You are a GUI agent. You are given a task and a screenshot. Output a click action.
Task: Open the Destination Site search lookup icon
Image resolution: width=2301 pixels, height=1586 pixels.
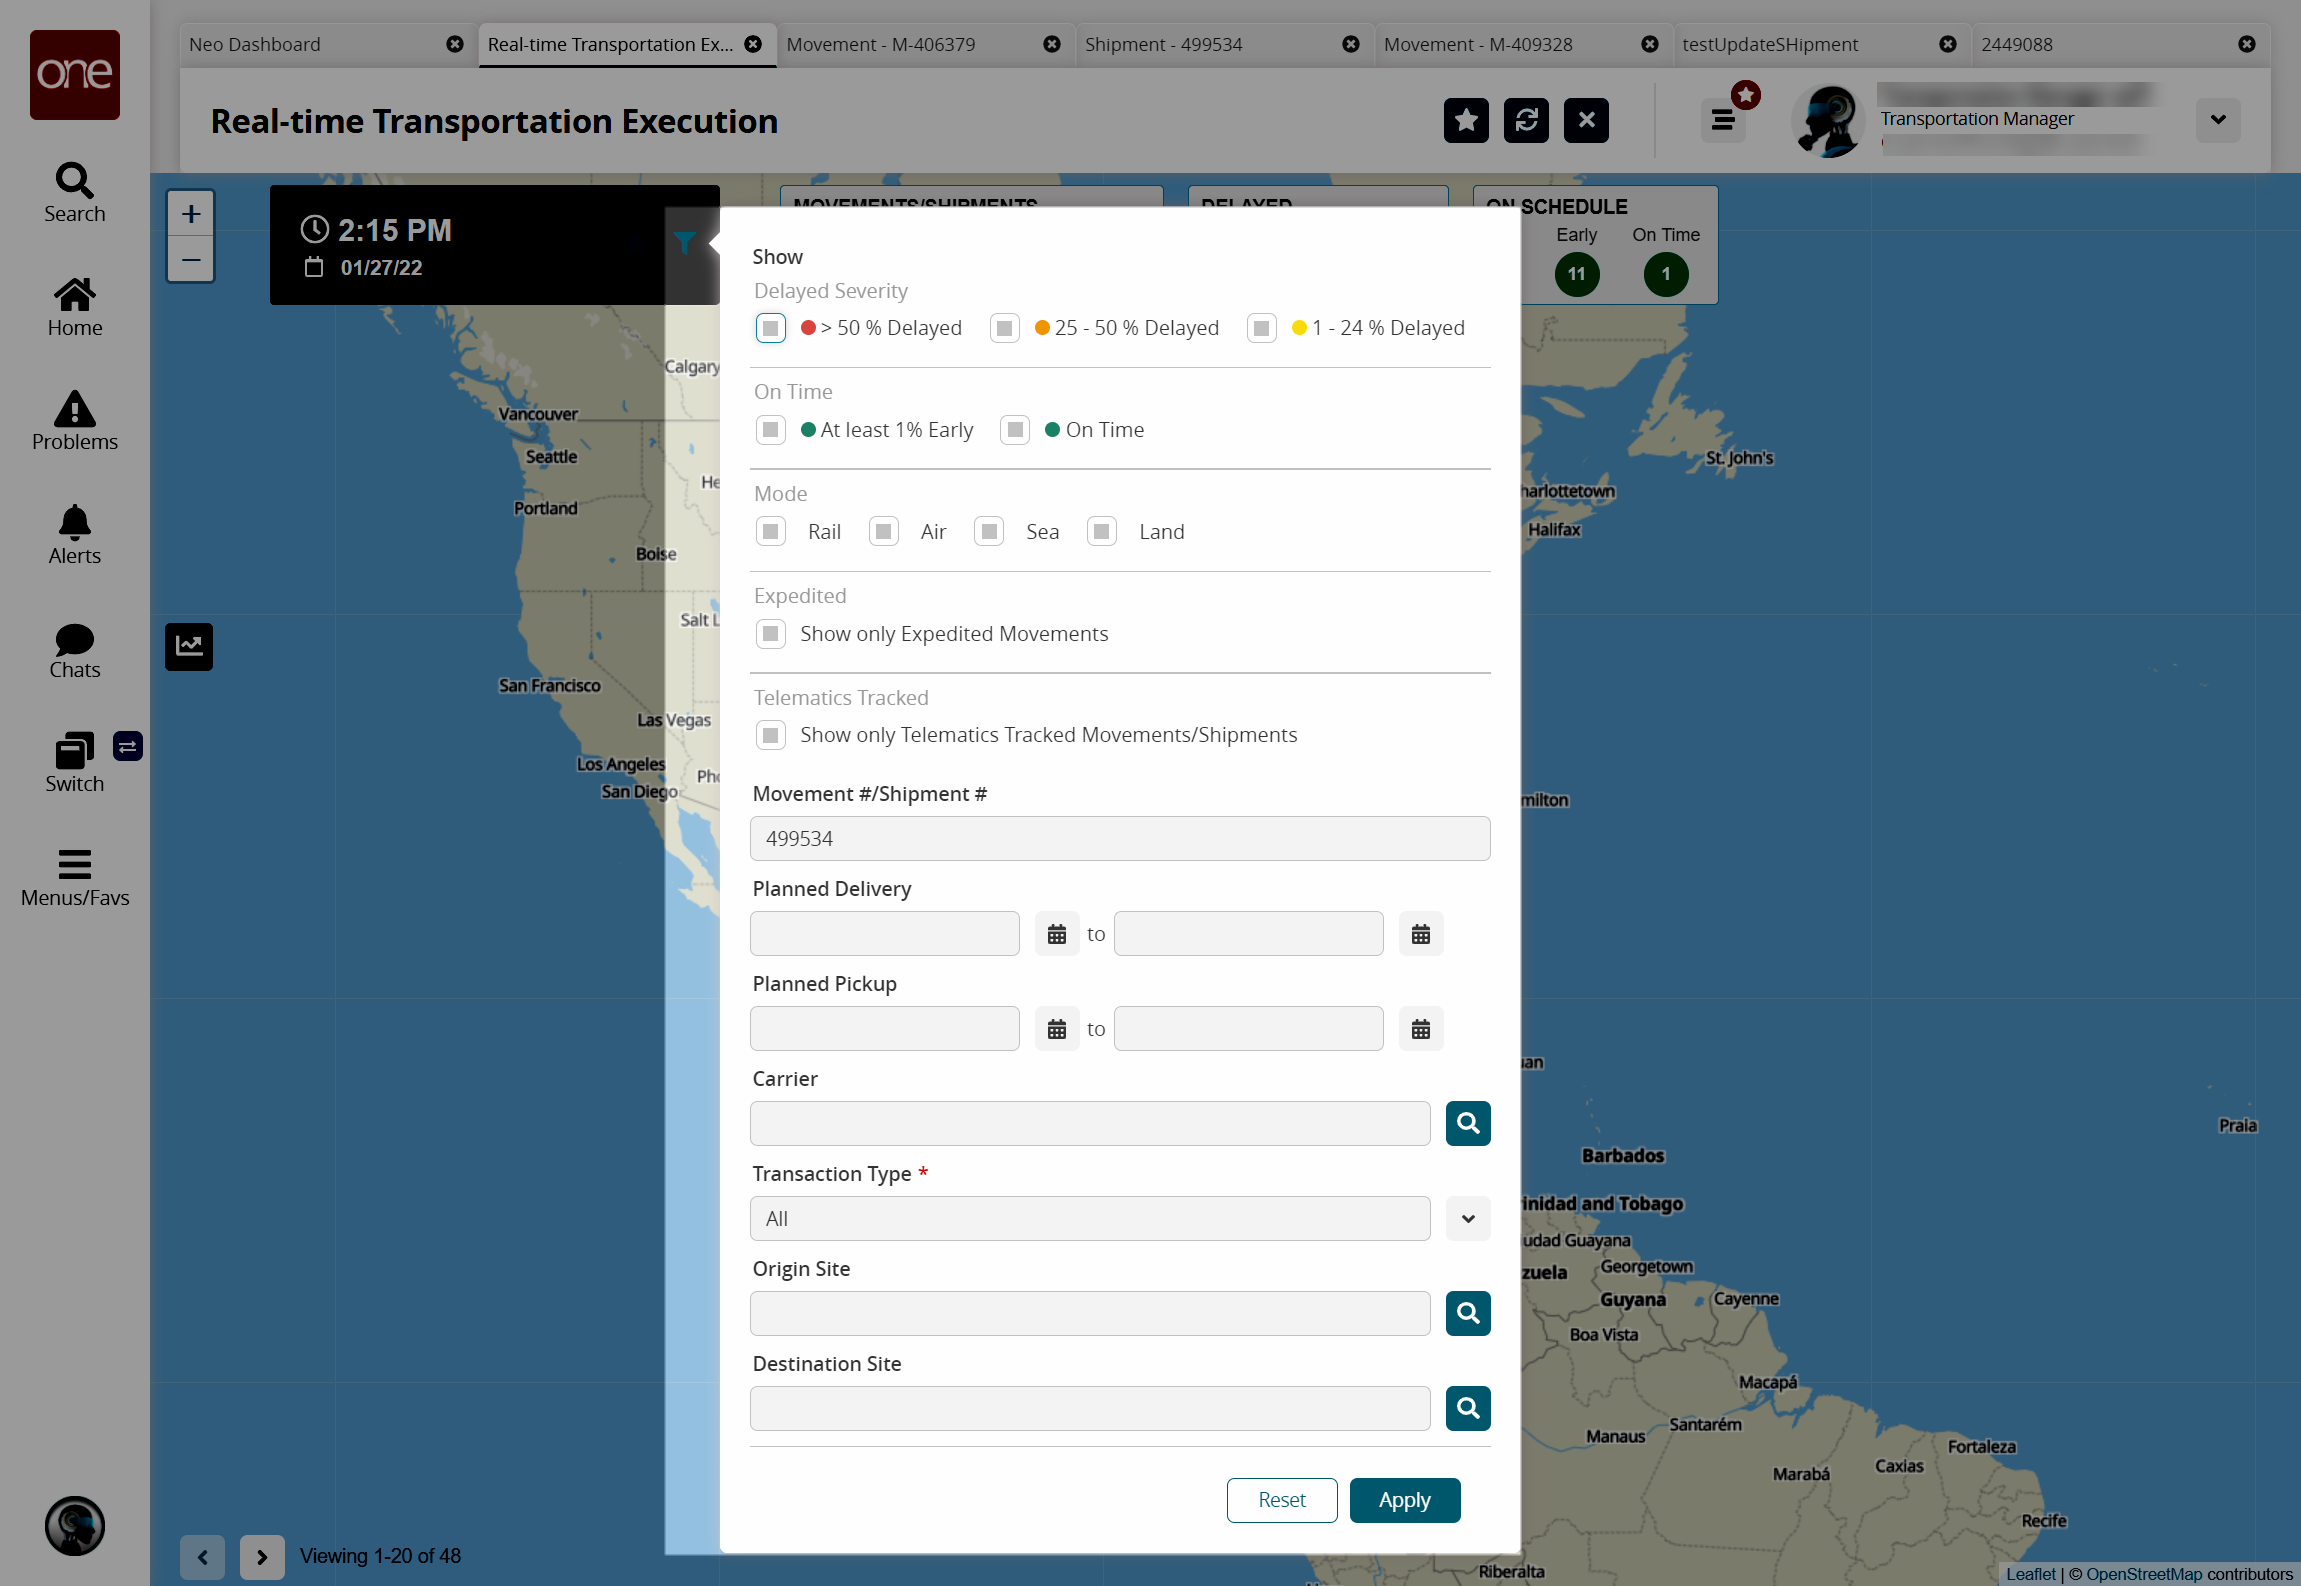[1467, 1408]
